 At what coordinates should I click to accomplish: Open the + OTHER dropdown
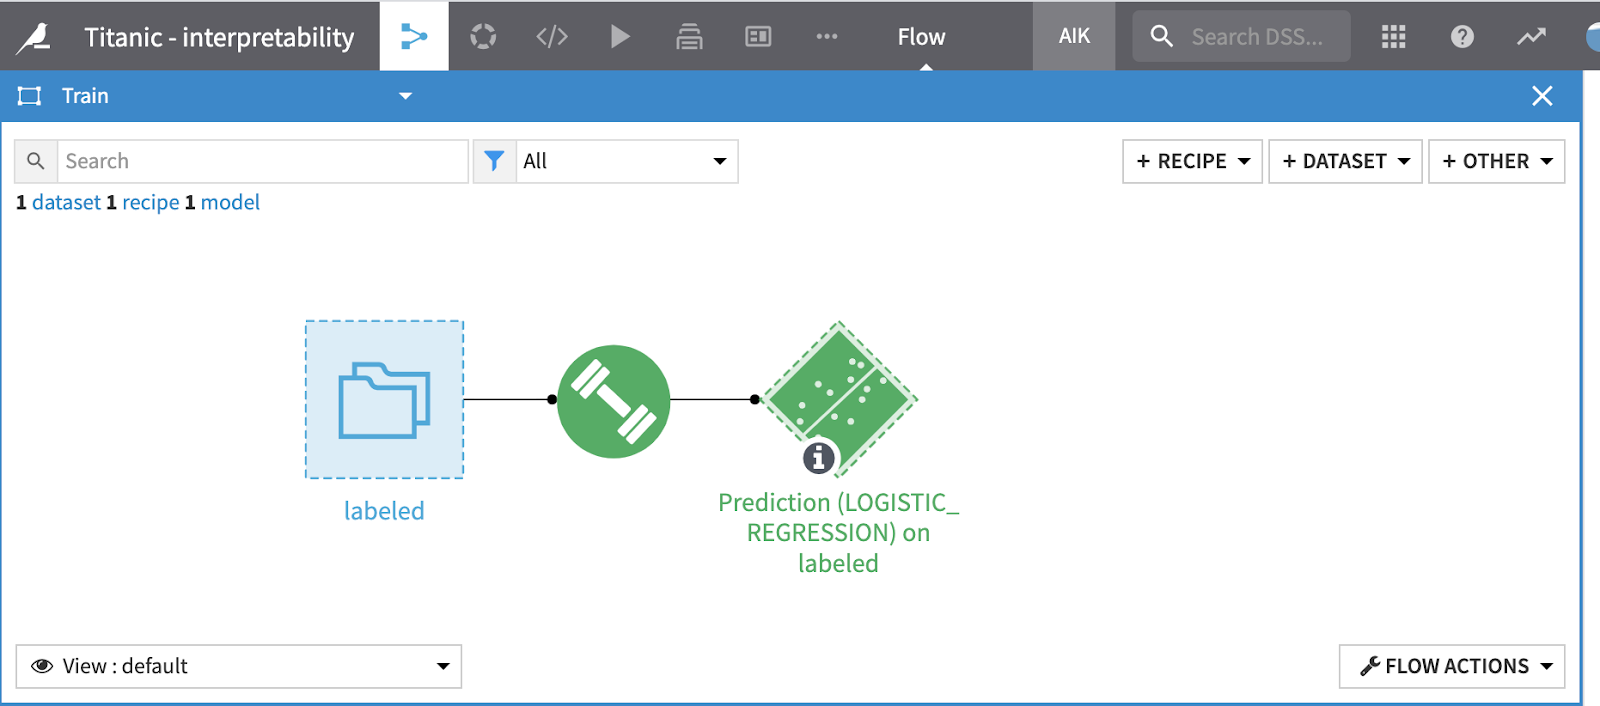pyautogui.click(x=1497, y=161)
